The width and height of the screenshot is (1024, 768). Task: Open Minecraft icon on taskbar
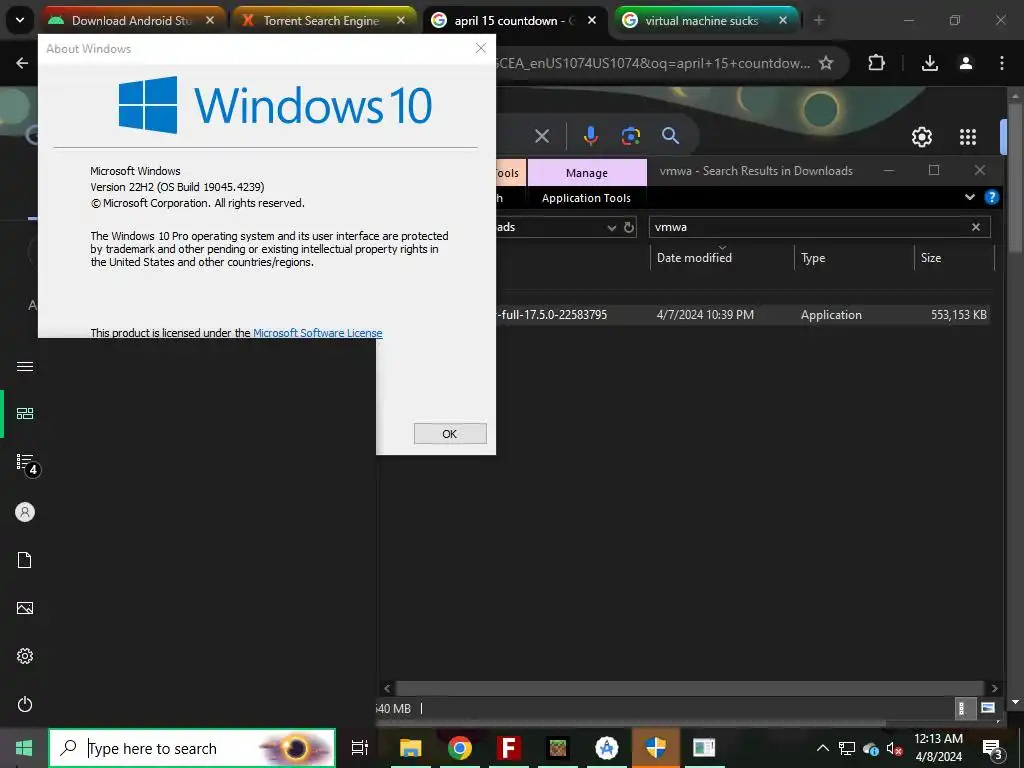[558, 748]
